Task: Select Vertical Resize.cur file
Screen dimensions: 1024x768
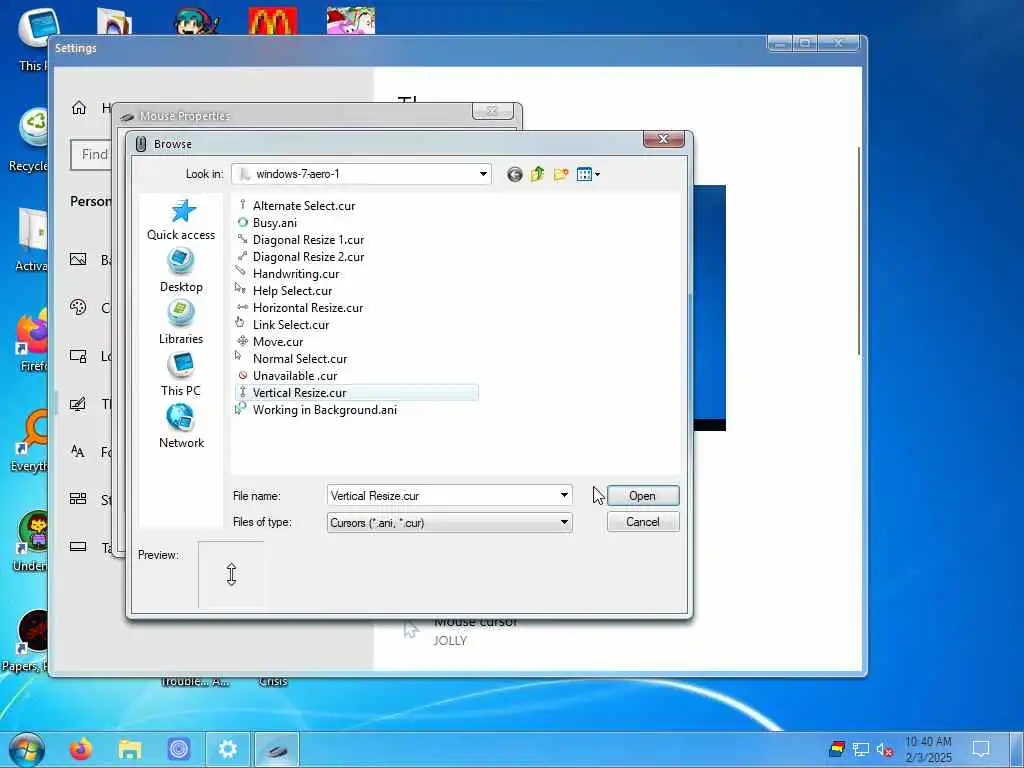Action: pos(357,392)
